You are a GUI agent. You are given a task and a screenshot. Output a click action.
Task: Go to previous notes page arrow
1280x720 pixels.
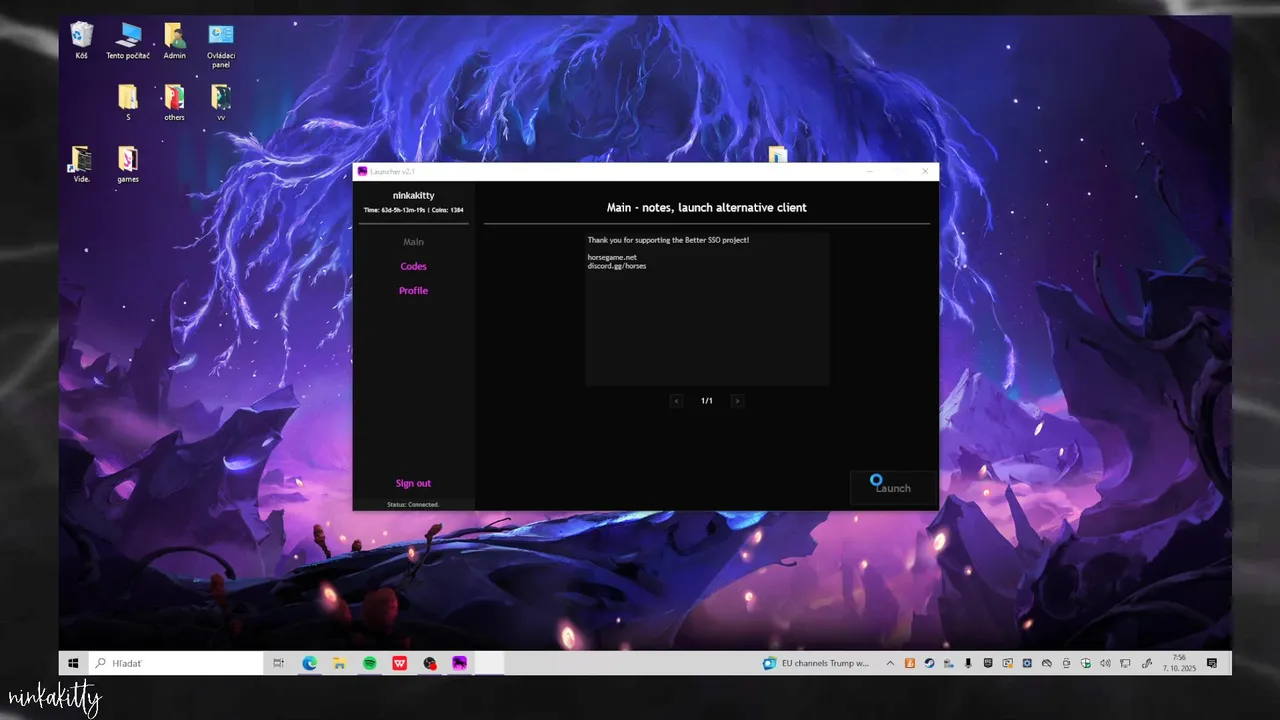[676, 401]
